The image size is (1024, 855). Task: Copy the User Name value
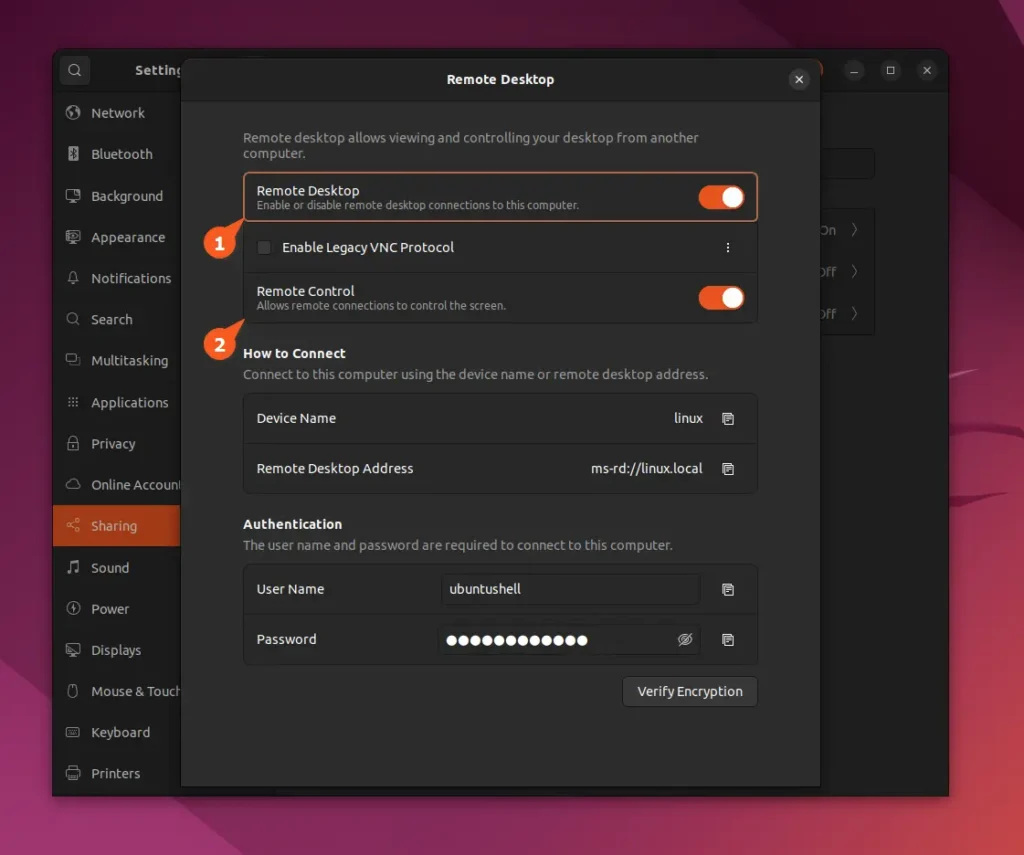(x=728, y=590)
